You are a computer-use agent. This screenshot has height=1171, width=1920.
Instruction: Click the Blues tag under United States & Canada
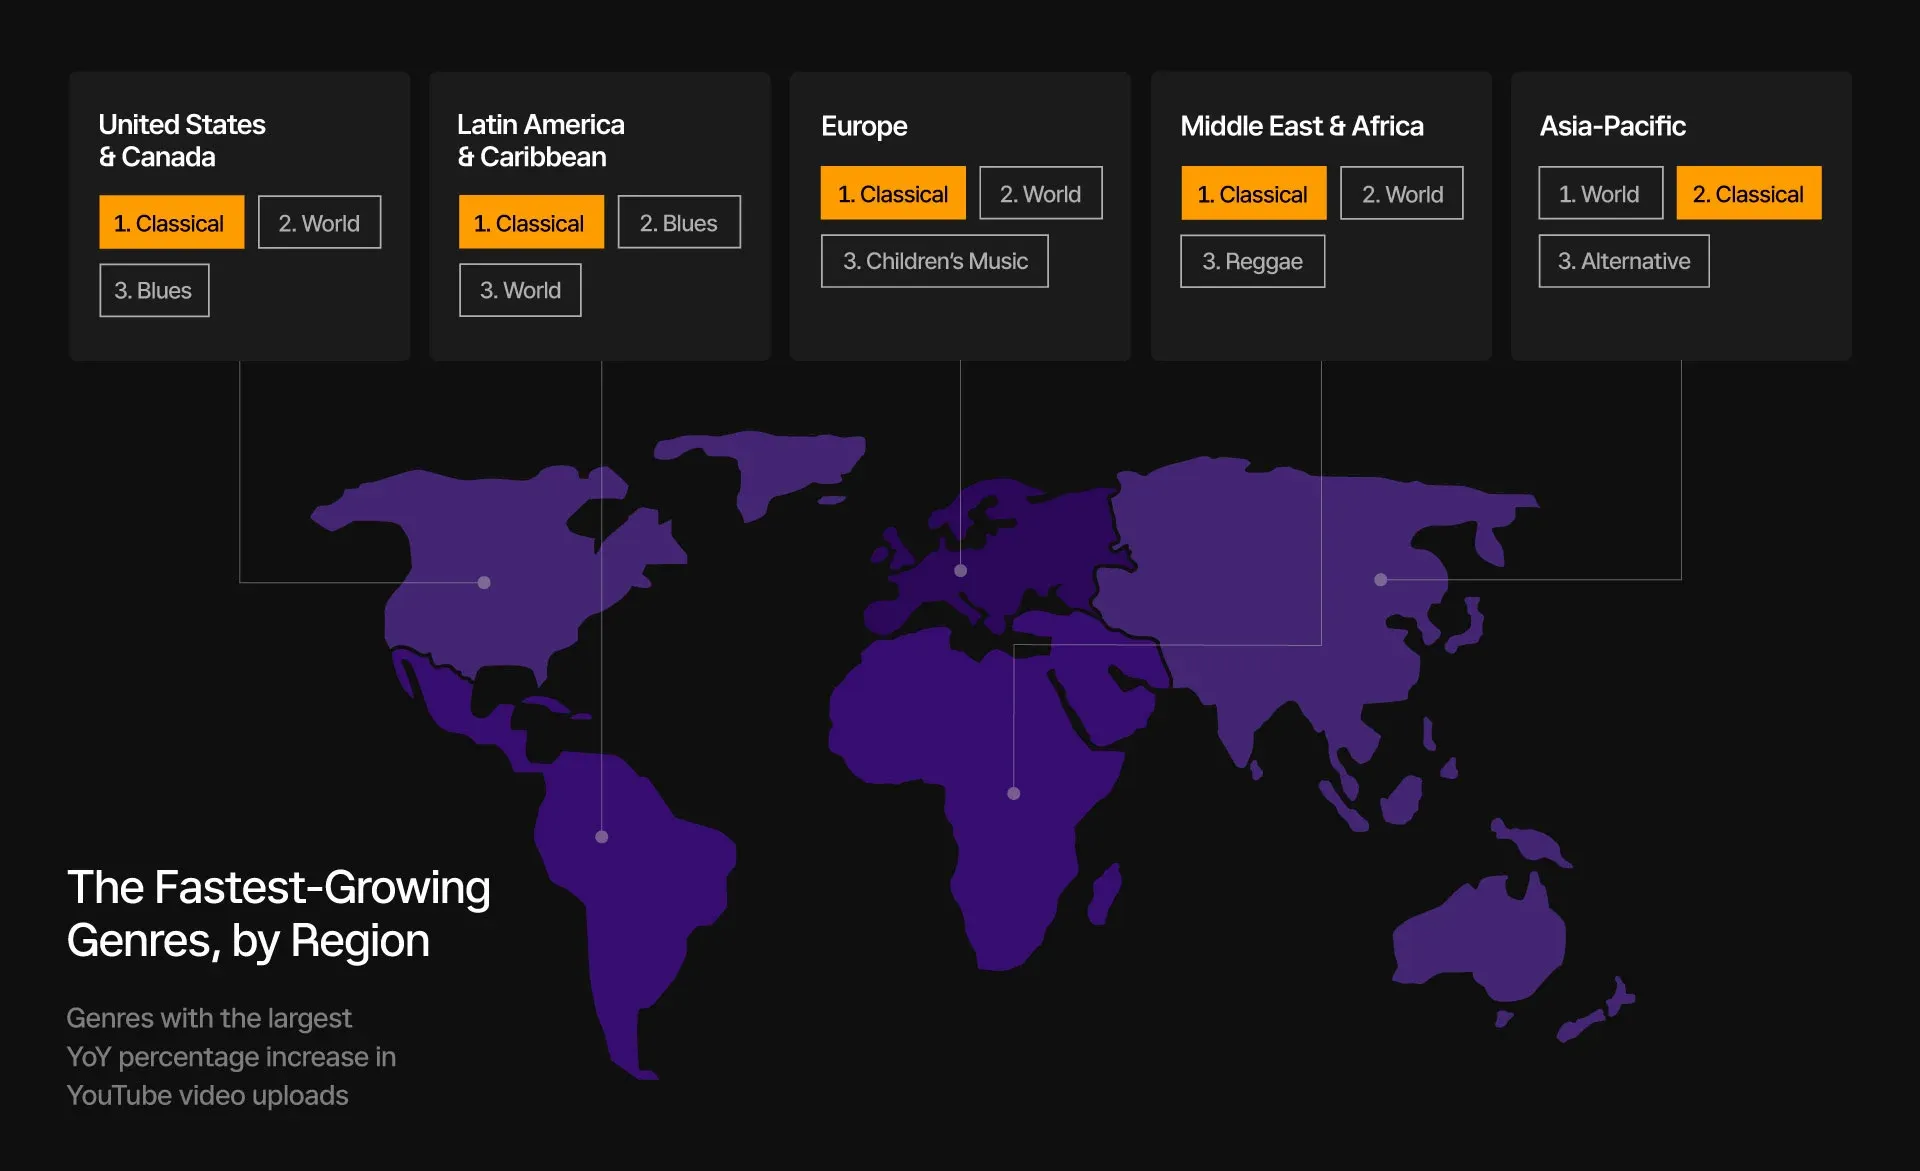click(154, 290)
